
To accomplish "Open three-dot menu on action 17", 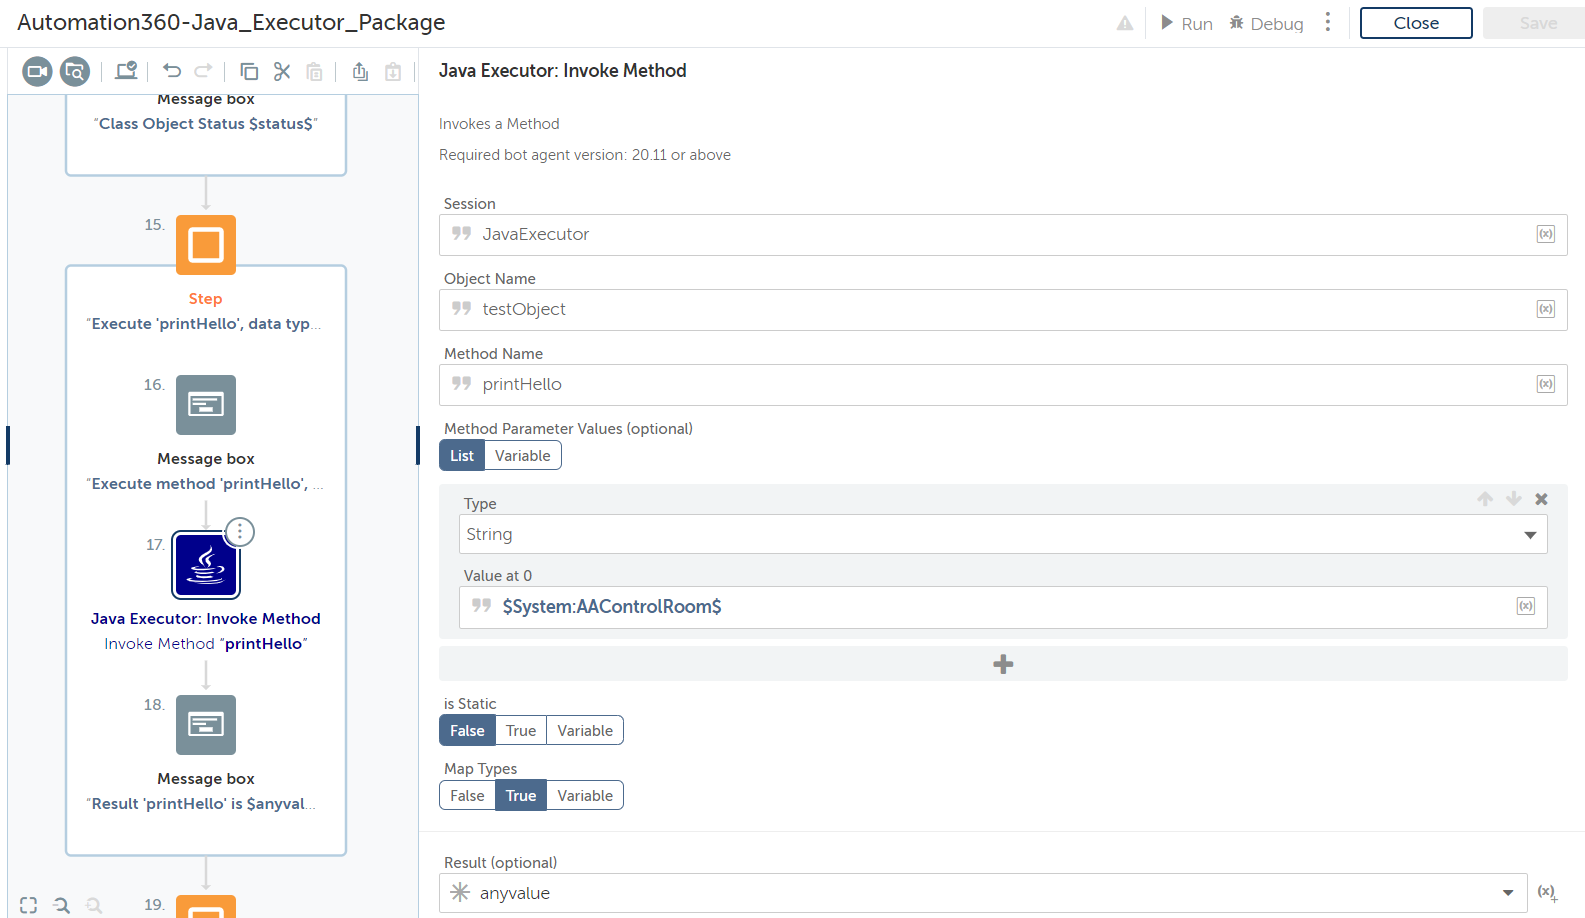I will [240, 532].
